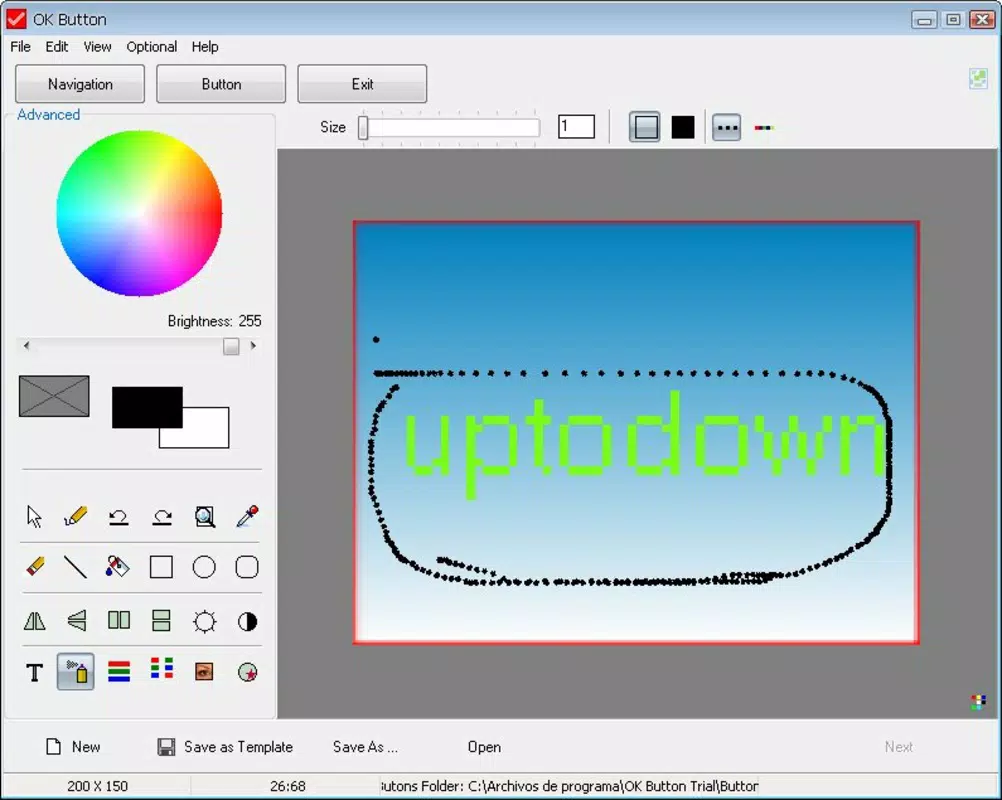Viewport: 1002px width, 800px height.
Task: Click the colored squares grid icon
Action: click(162, 668)
